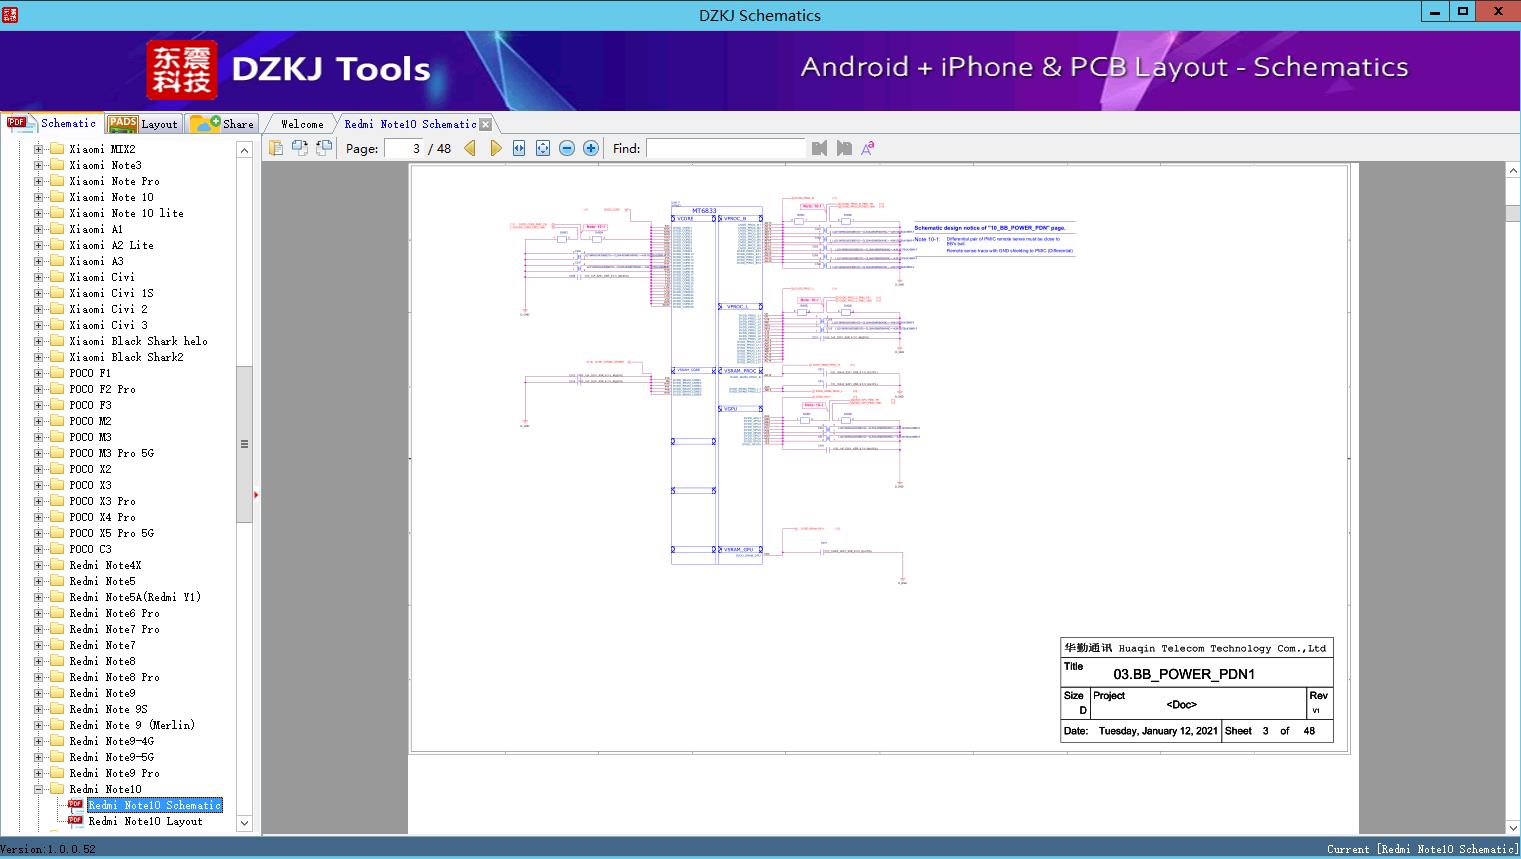Select the Xiaomi Black Shark helo folder
The height and width of the screenshot is (859, 1521).
coord(138,341)
